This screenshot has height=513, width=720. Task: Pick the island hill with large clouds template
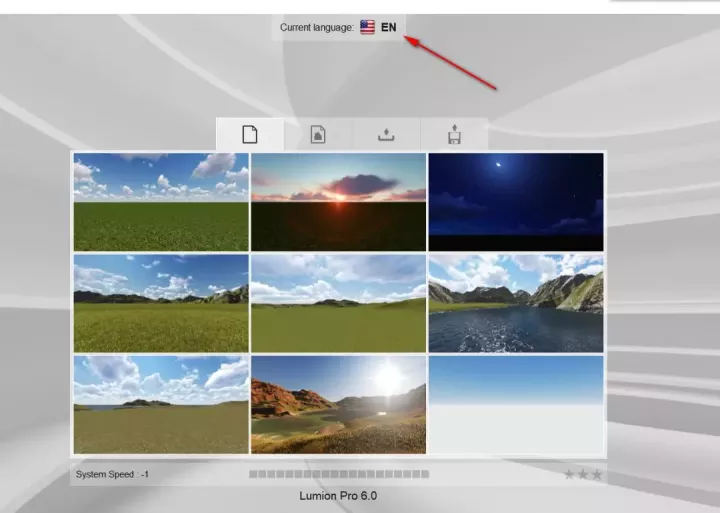tap(161, 405)
